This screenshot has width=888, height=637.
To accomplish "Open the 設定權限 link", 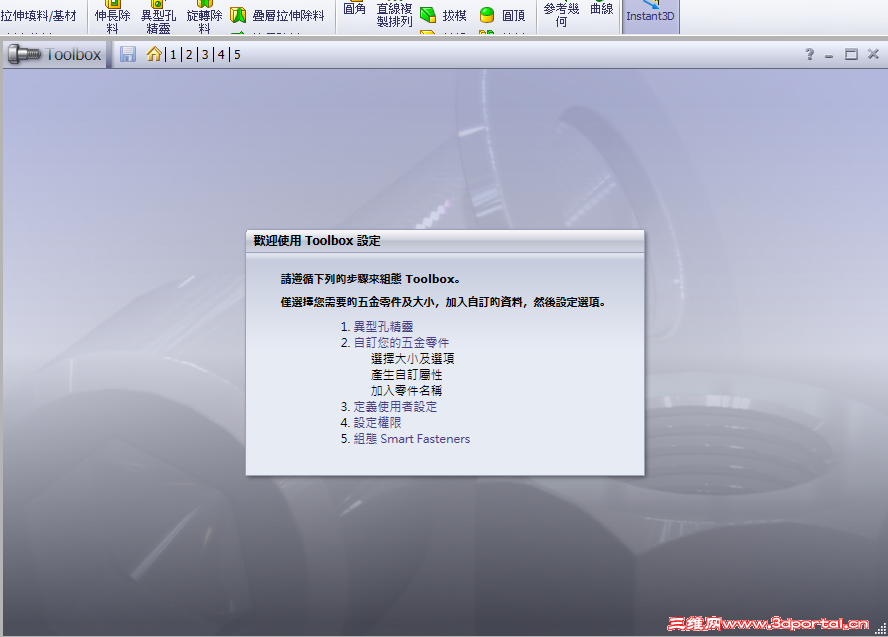I will point(377,422).
